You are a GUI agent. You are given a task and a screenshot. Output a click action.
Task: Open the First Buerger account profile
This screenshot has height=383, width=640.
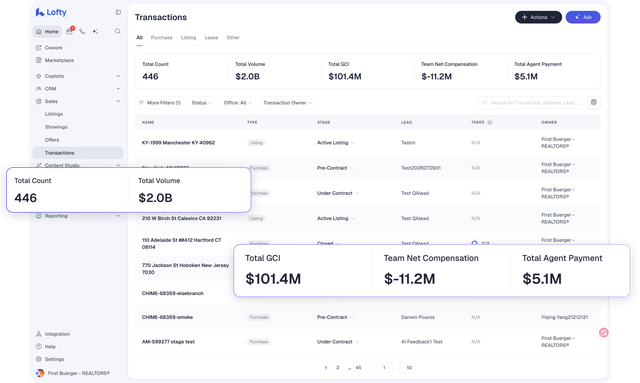pos(73,373)
